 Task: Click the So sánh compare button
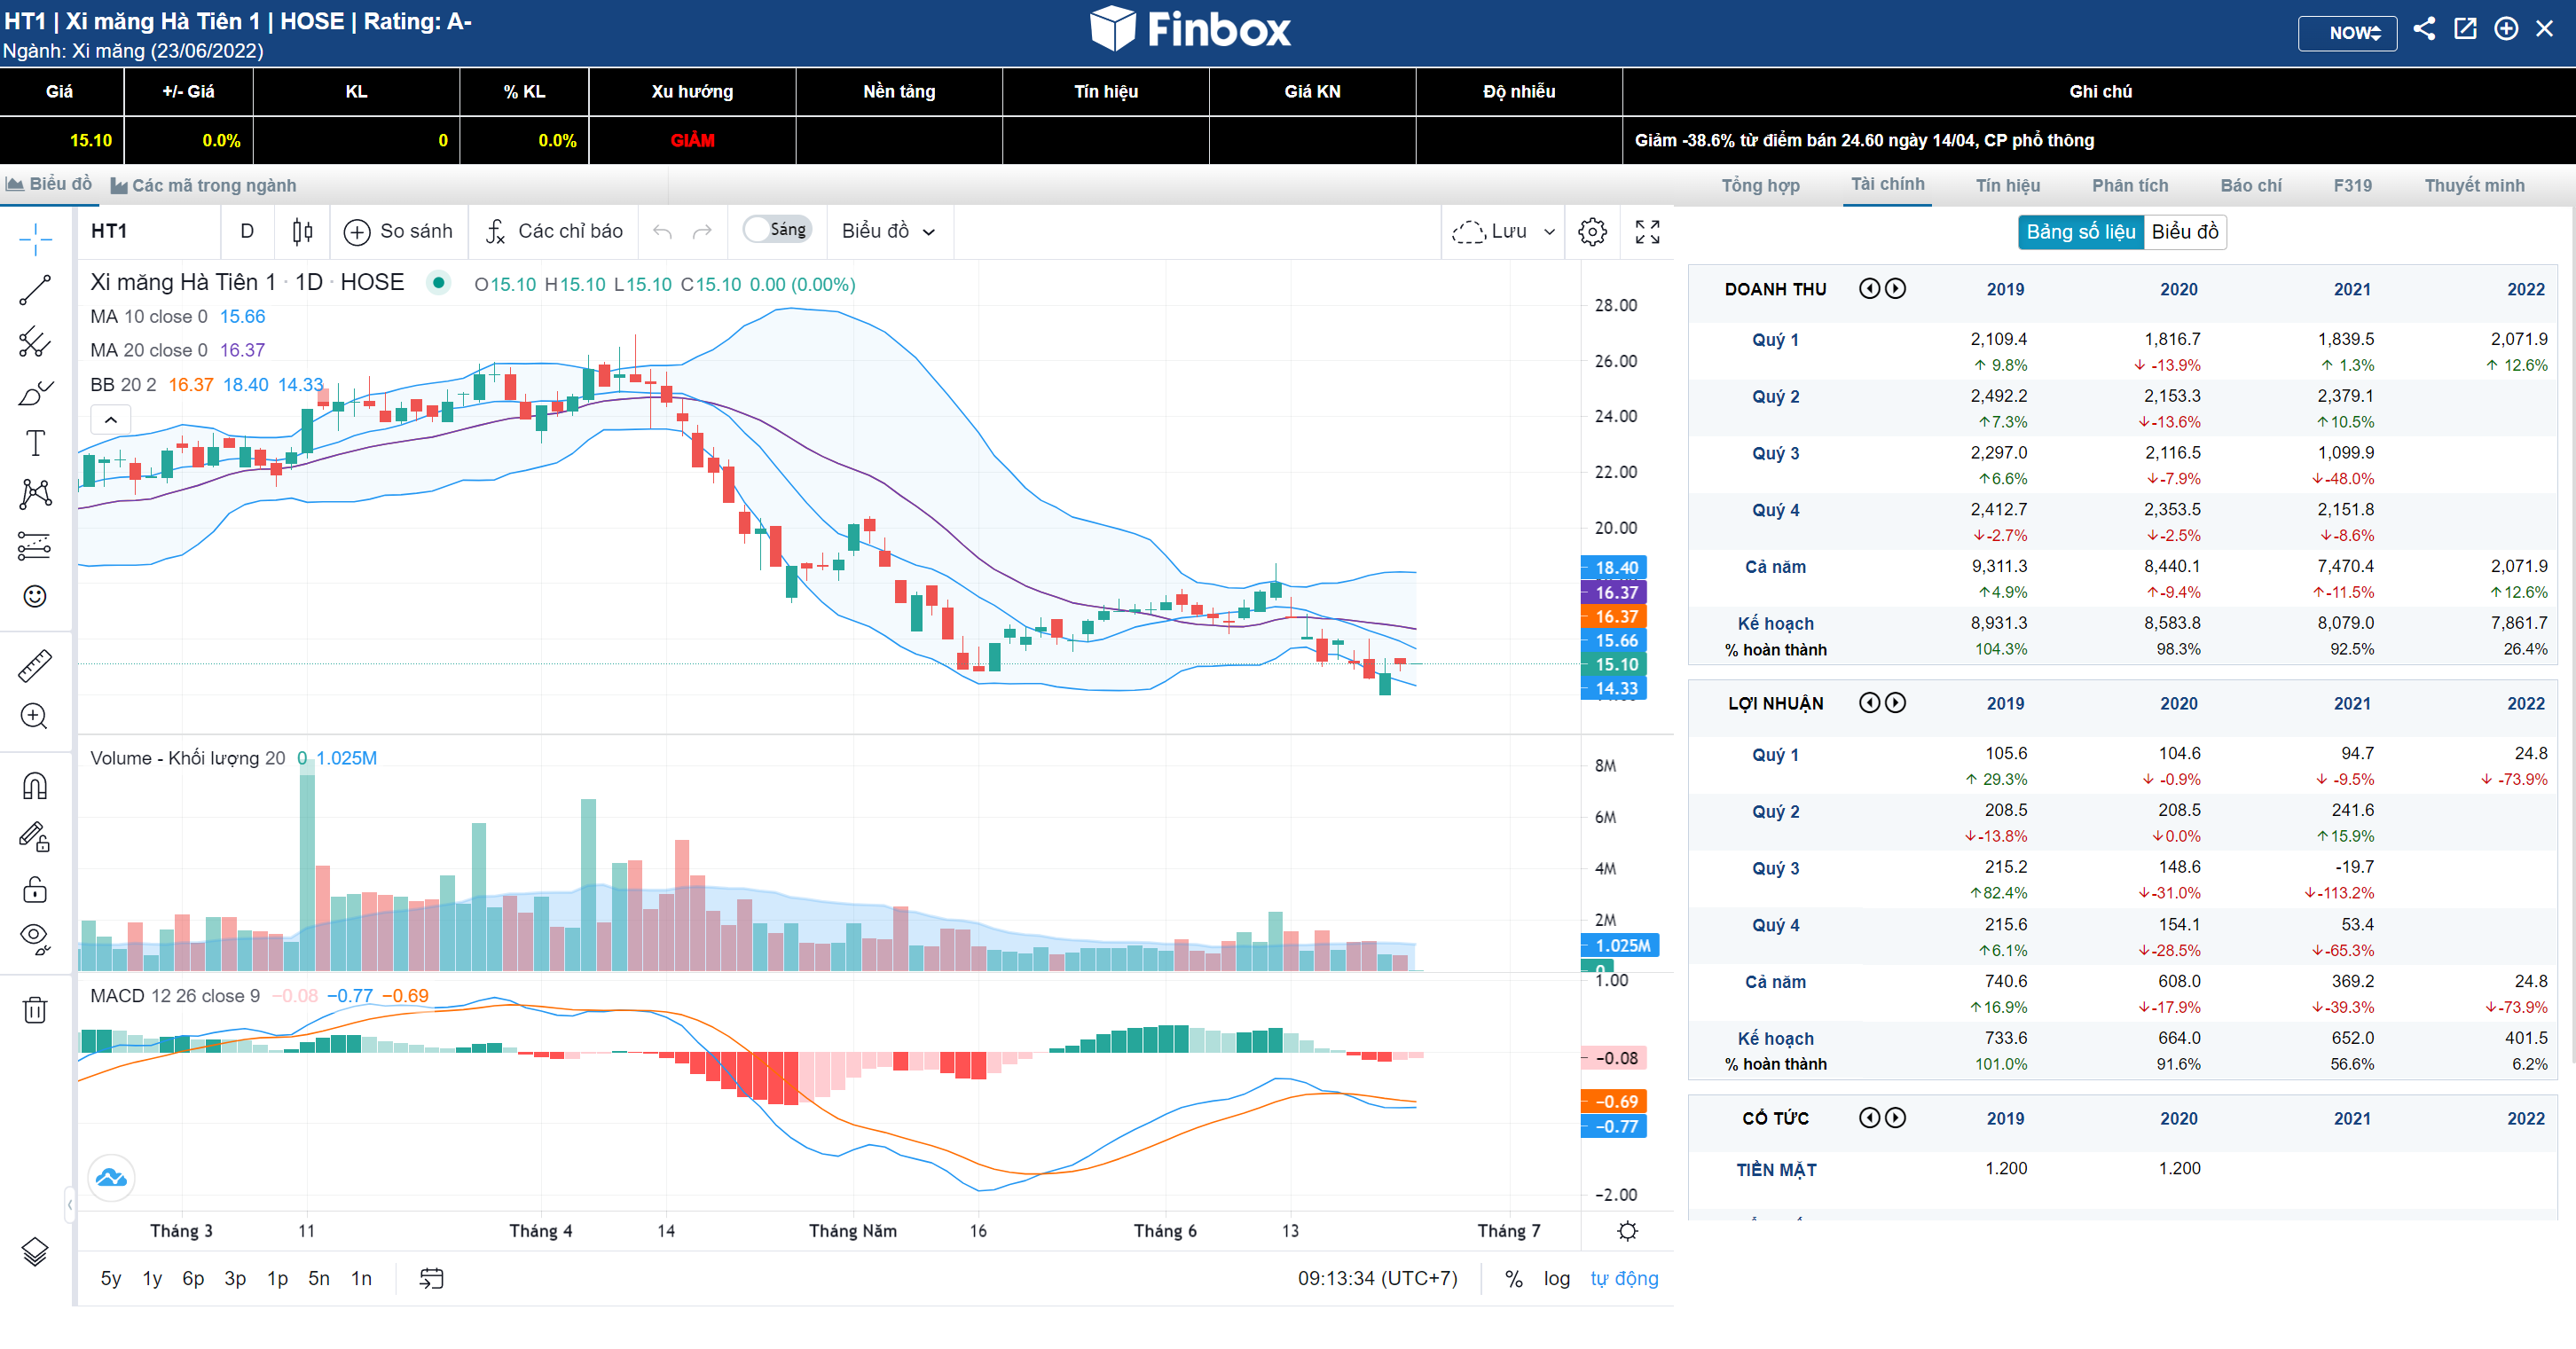point(398,232)
